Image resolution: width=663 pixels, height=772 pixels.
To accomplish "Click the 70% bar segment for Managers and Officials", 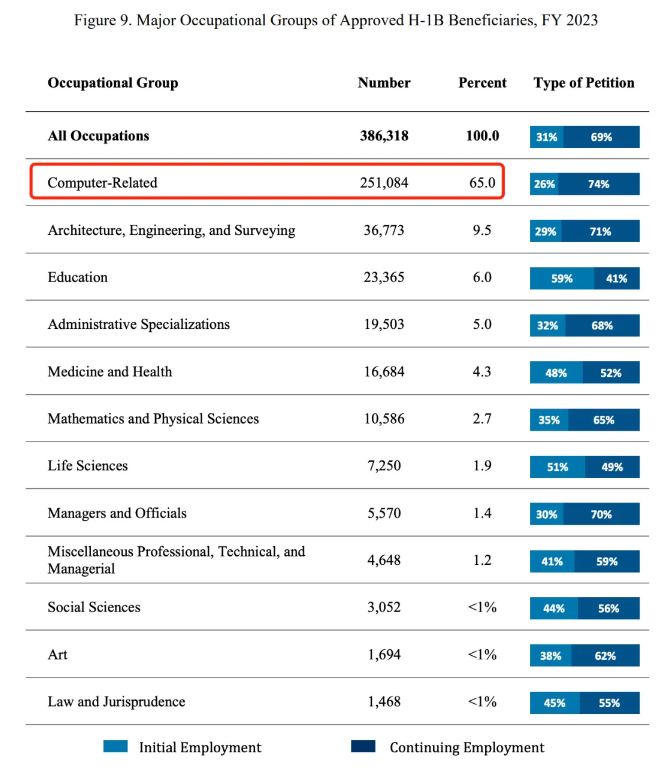I will click(x=600, y=514).
